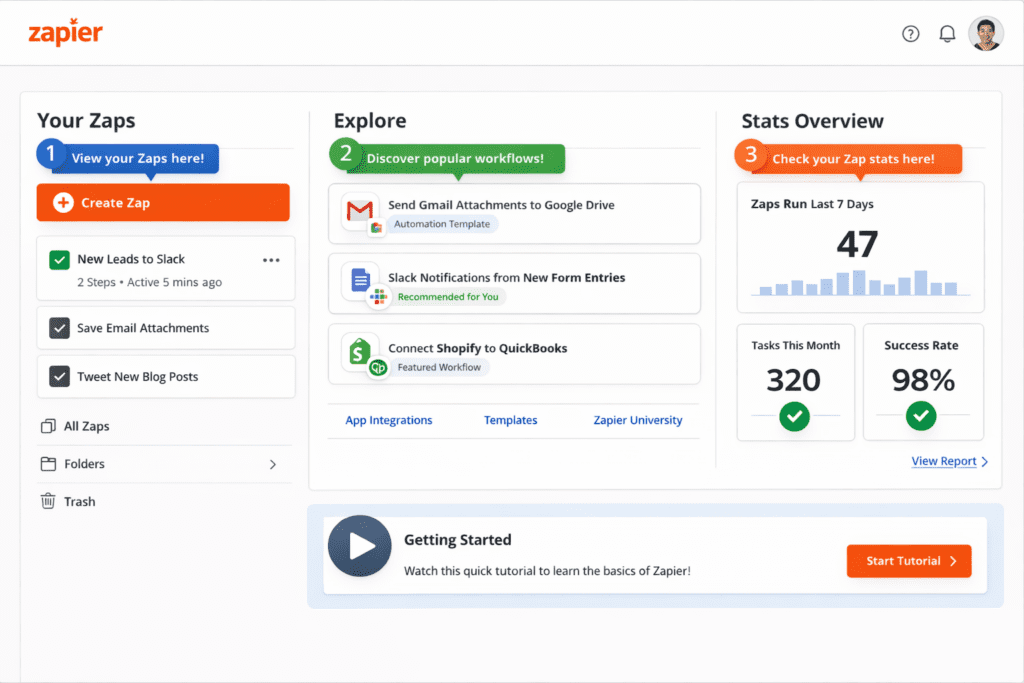Screen dimensions: 1024x683
Task: Click the Trash can icon
Action: pyautogui.click(x=48, y=501)
